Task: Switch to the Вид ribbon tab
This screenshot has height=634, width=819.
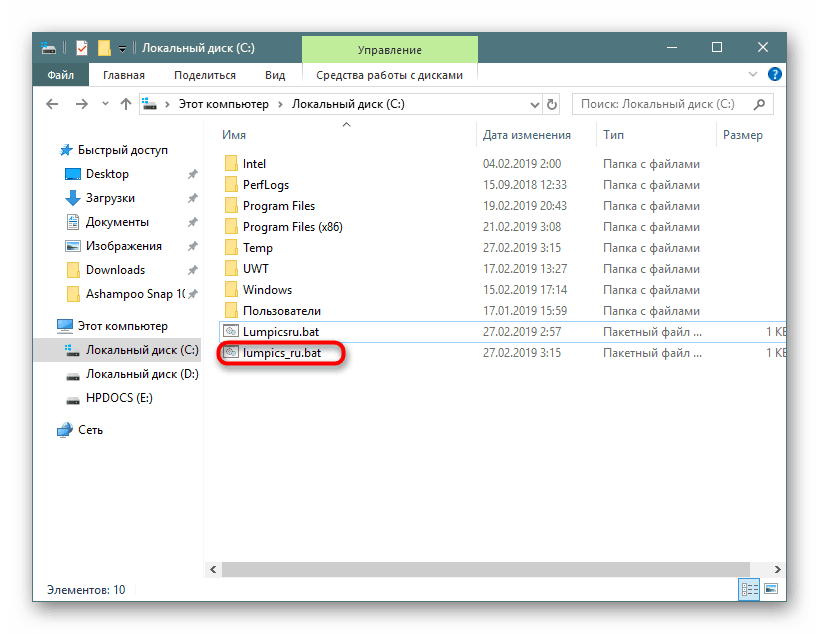Action: [x=274, y=74]
